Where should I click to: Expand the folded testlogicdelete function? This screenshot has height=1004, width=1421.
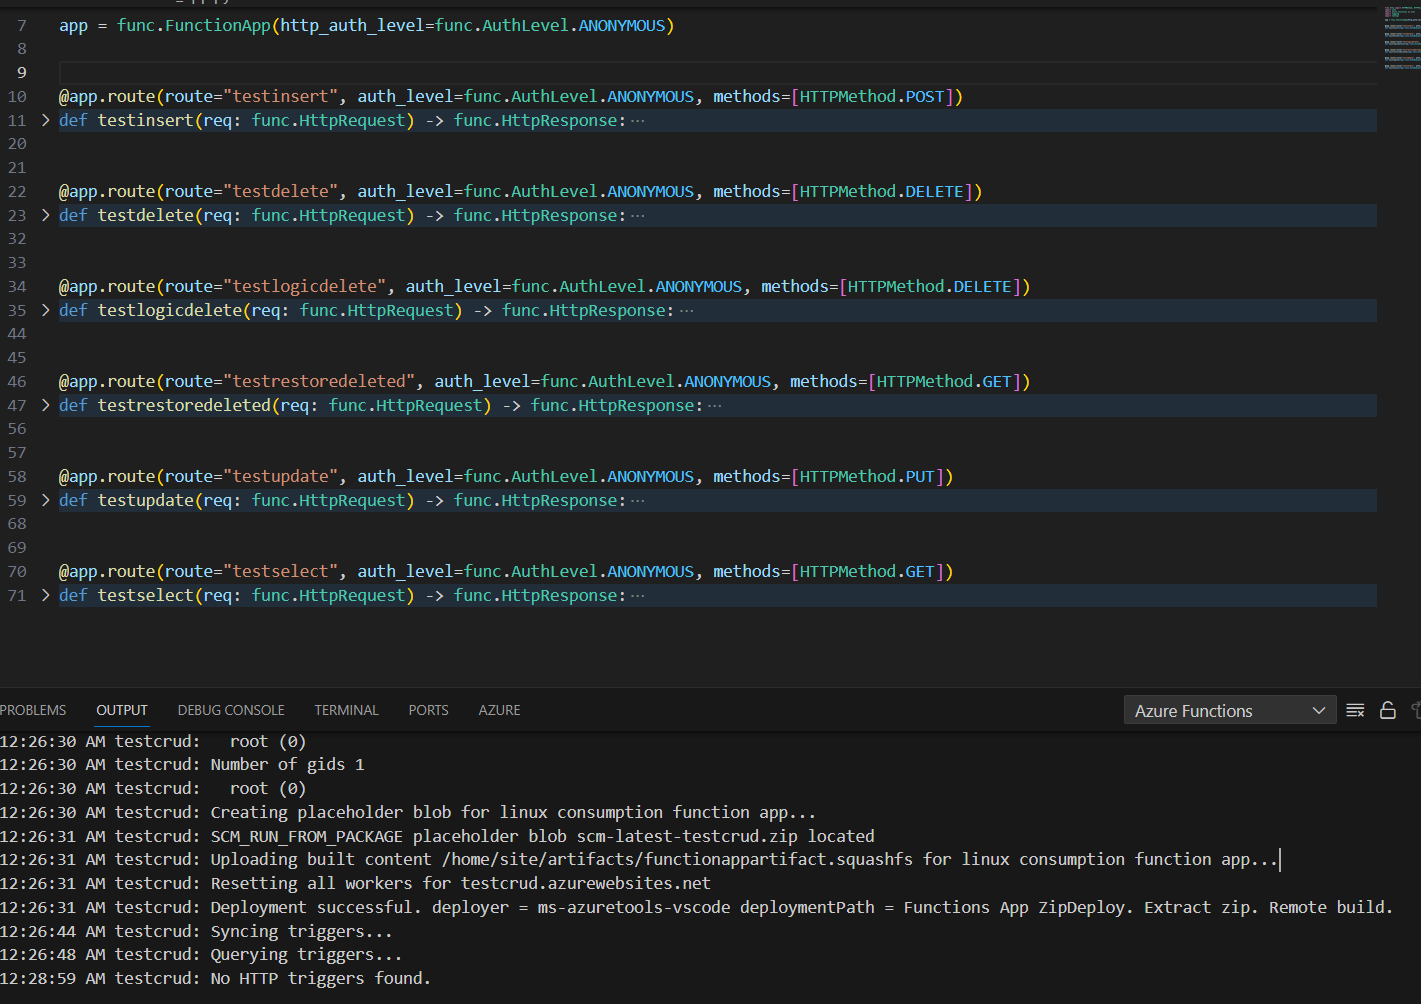point(45,310)
